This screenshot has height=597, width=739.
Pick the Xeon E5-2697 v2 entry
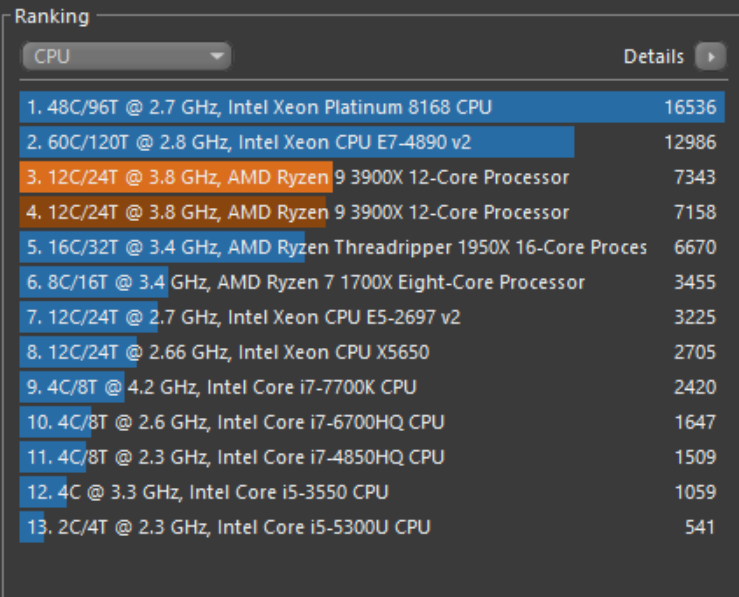pyautogui.click(x=372, y=317)
